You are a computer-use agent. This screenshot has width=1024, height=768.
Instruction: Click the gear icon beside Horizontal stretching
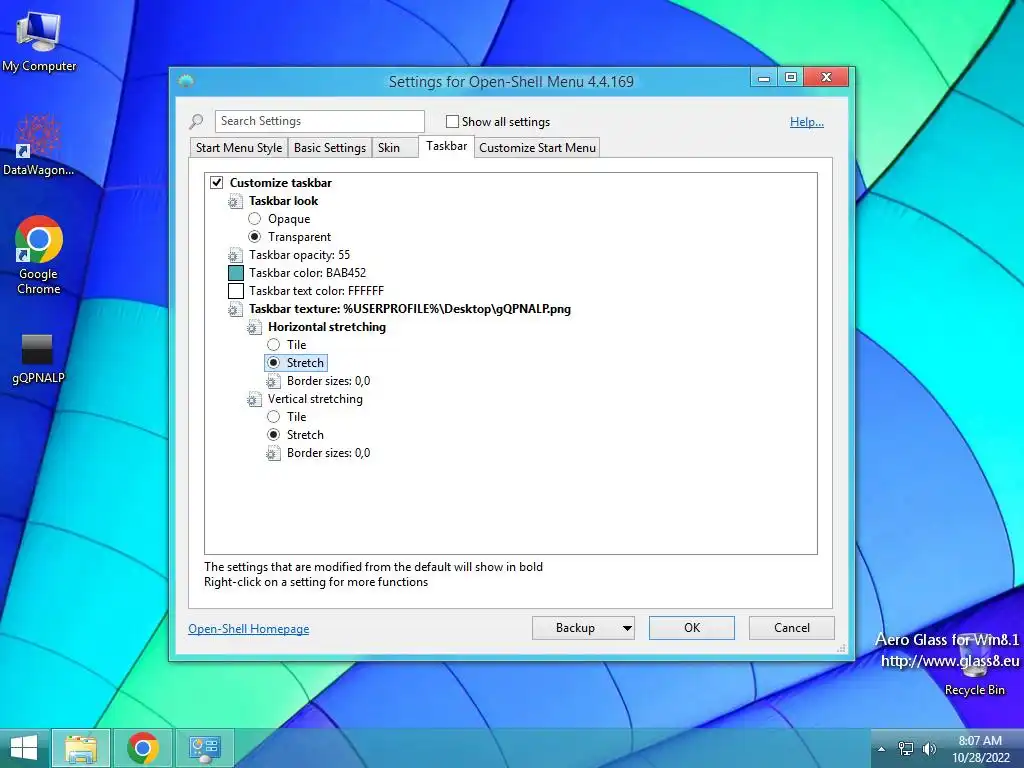click(x=254, y=327)
